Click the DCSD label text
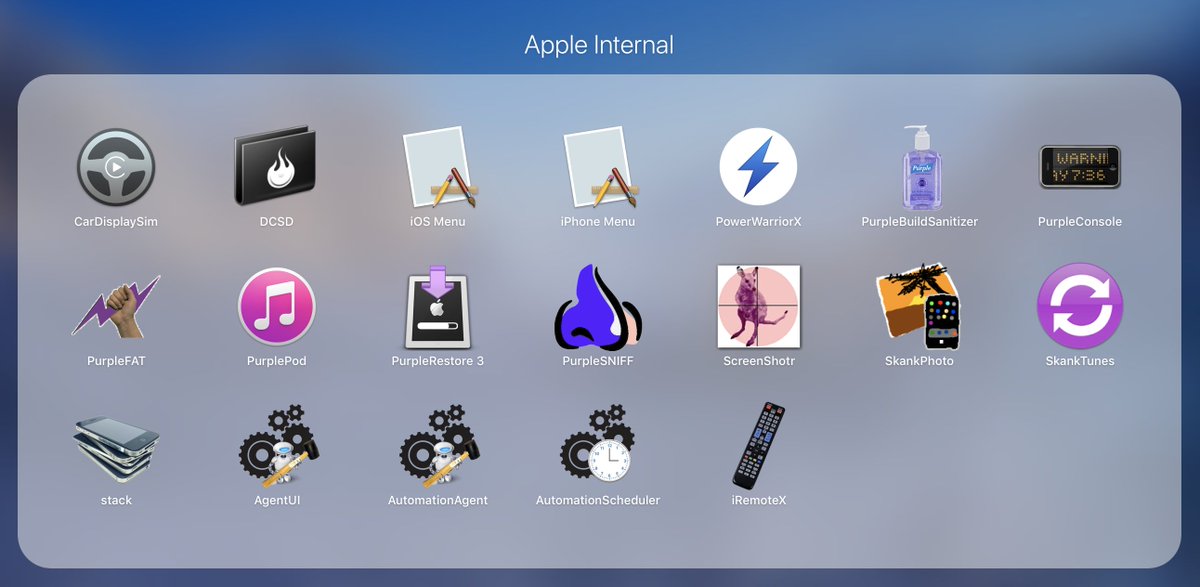The height and width of the screenshot is (587, 1200). (276, 222)
